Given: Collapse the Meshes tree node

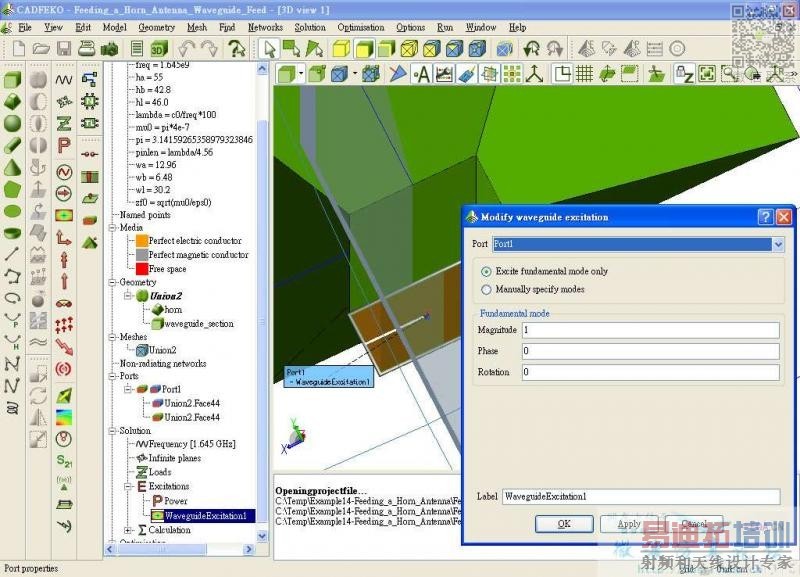Looking at the screenshot, I should [112, 337].
